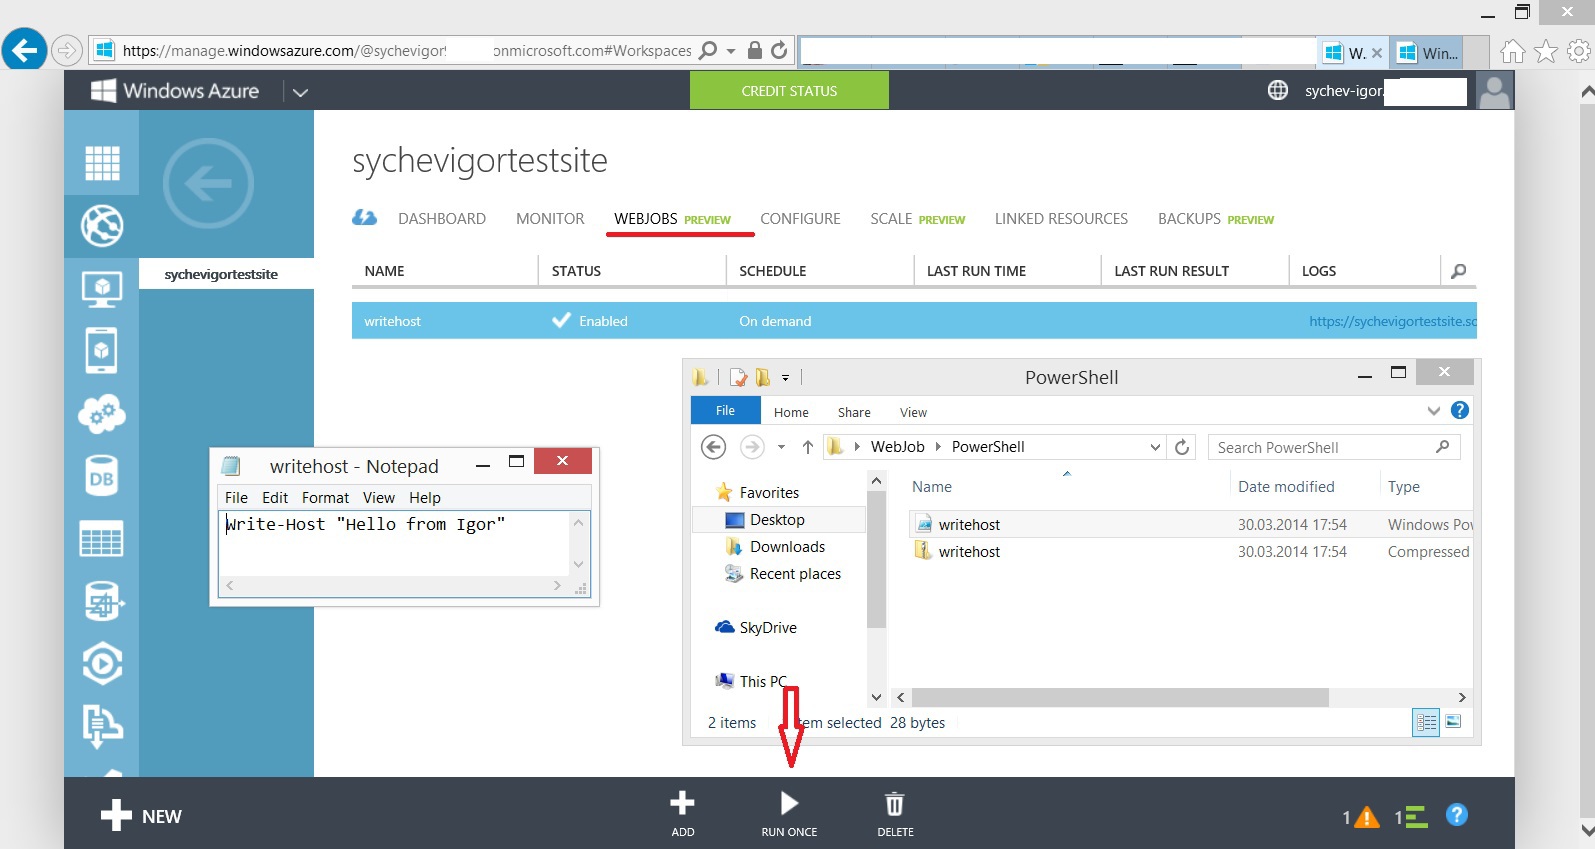Click the Explorer horizontal scrollbar
1595x849 pixels.
[1119, 697]
